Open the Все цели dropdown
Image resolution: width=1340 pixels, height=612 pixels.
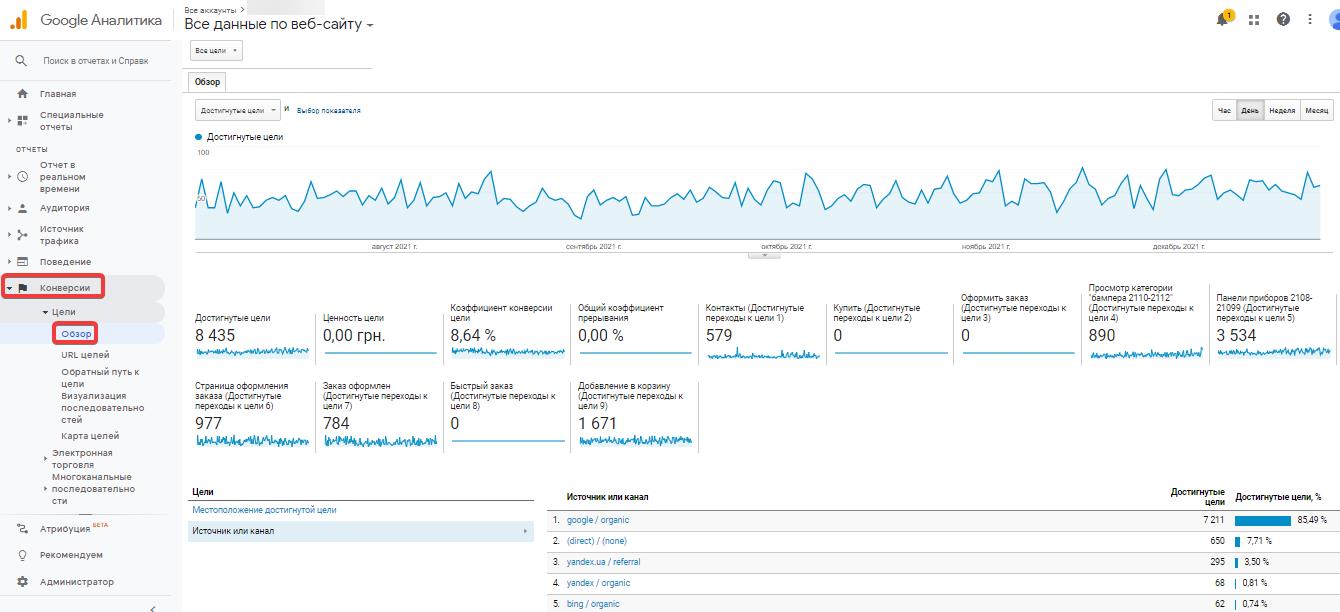point(216,50)
